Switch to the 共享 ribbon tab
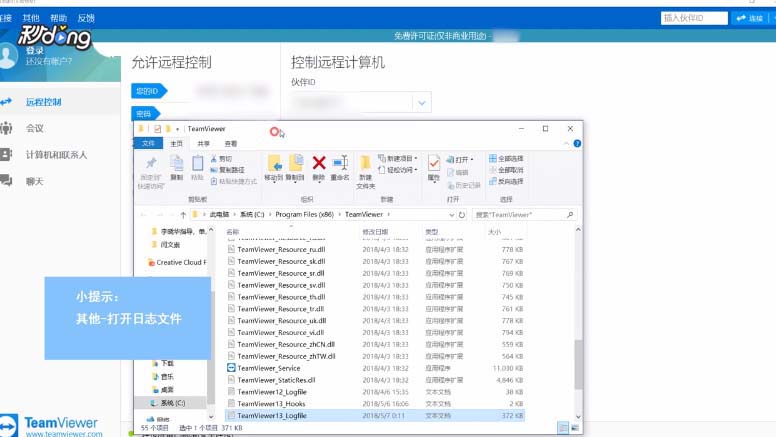Image resolution: width=776 pixels, height=437 pixels. pos(203,144)
